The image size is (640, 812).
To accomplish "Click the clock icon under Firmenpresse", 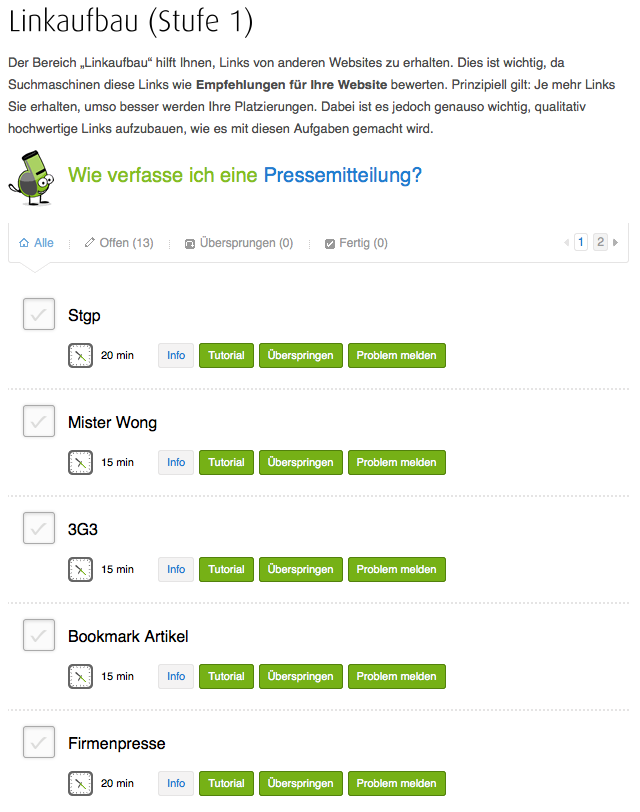I will pos(80,783).
